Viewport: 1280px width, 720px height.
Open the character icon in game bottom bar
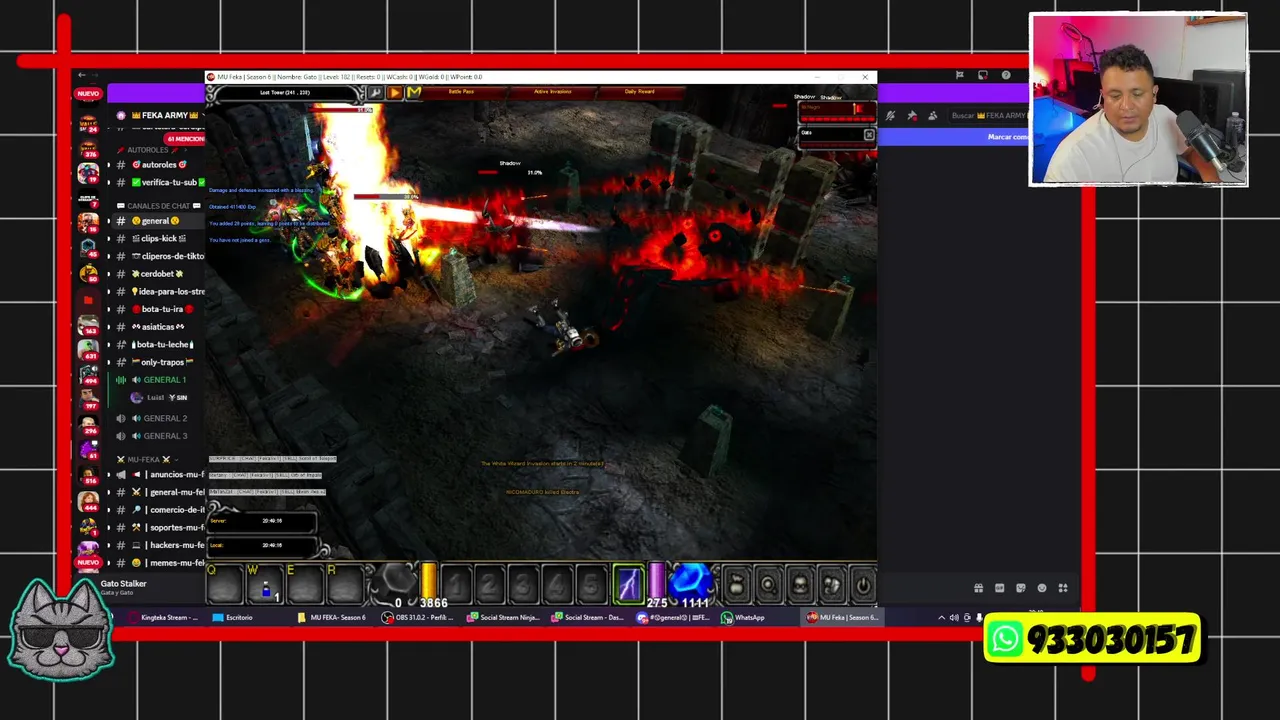pyautogui.click(x=800, y=585)
